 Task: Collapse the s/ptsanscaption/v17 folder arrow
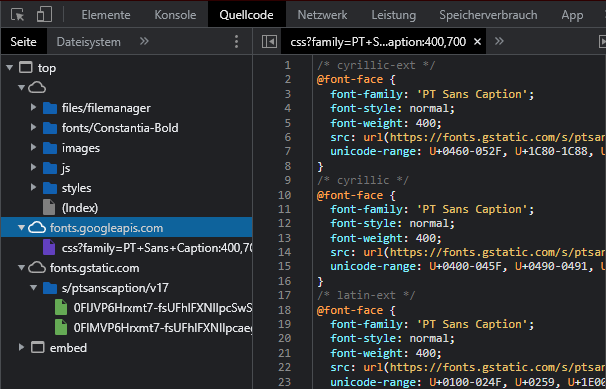pos(34,288)
